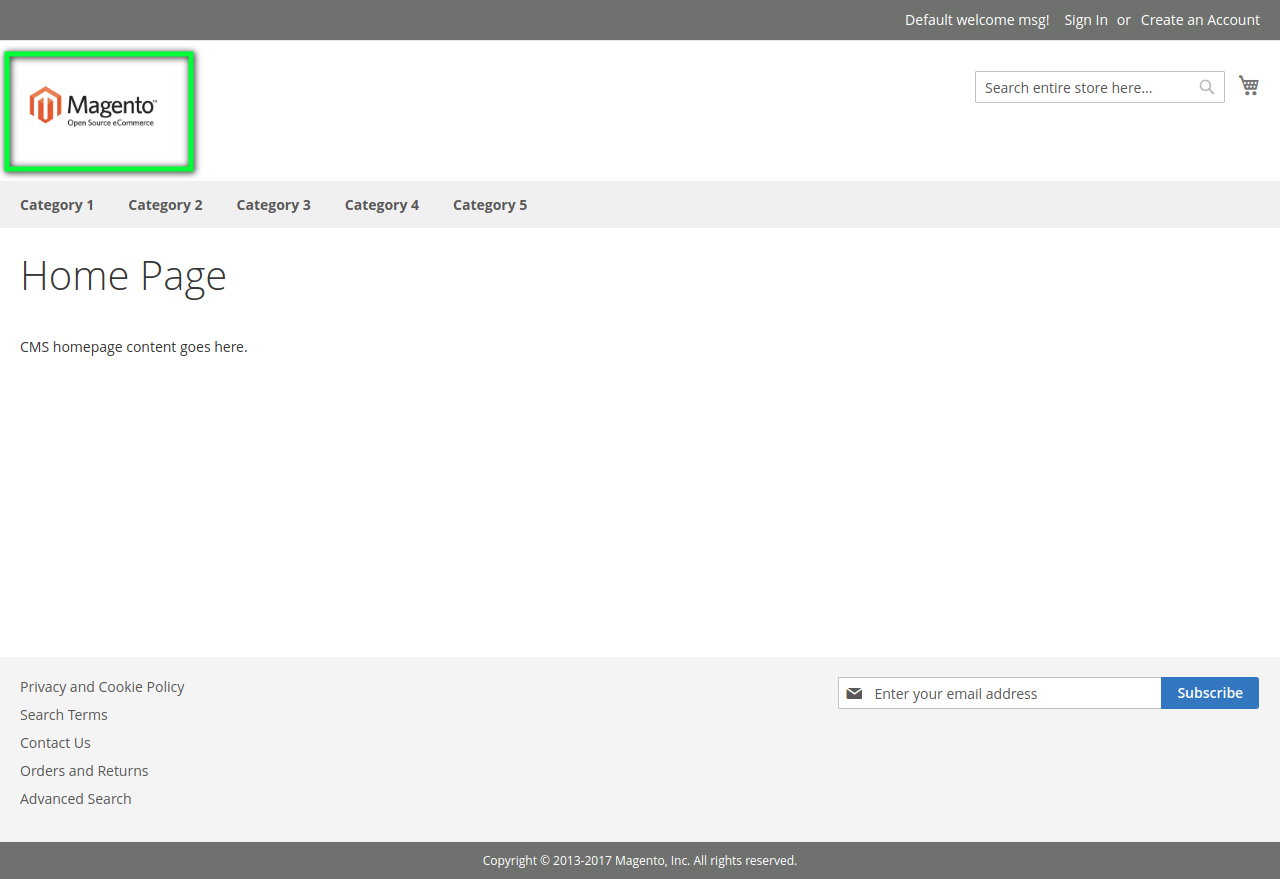The image size is (1280, 879).
Task: Open the Advanced Search page
Action: (x=75, y=798)
